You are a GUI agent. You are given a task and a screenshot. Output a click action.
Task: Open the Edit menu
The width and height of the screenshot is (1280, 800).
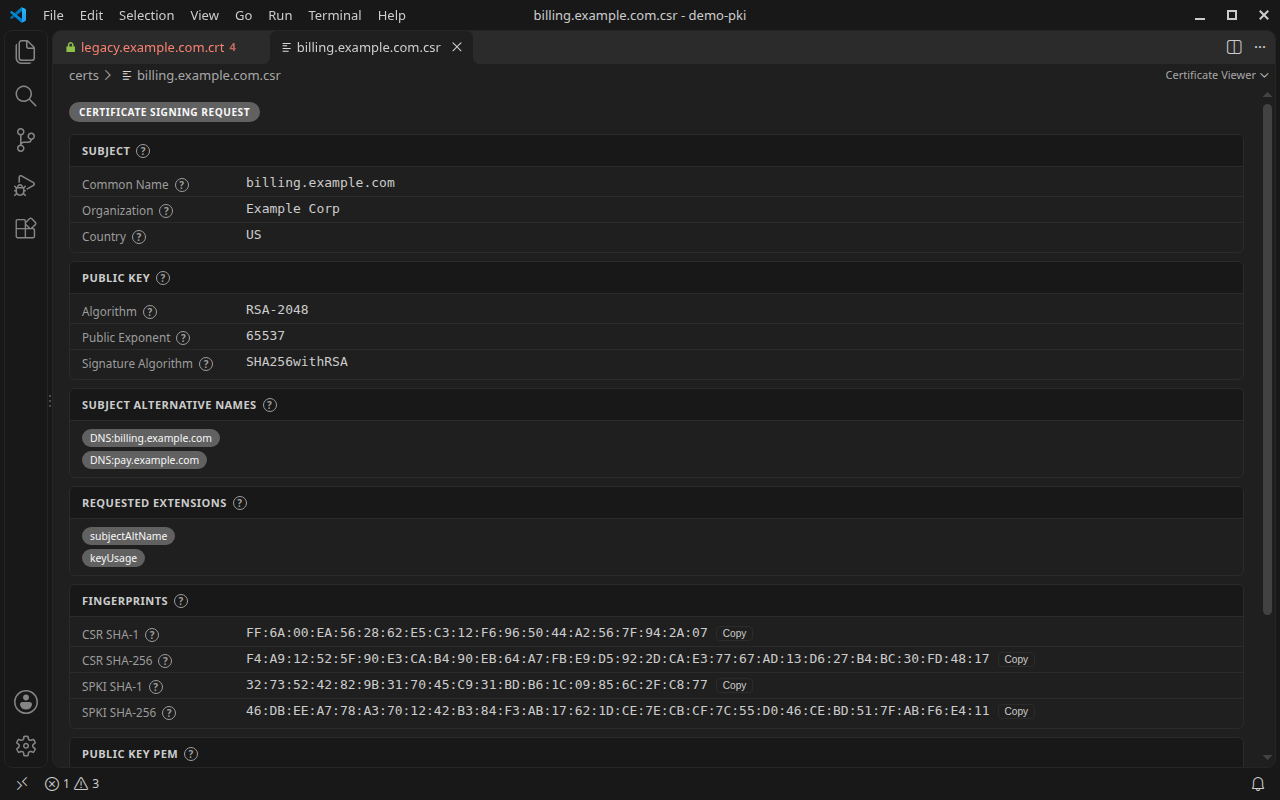[91, 15]
